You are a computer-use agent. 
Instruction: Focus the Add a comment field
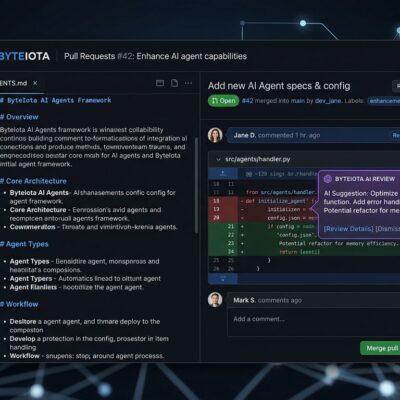tap(314, 322)
